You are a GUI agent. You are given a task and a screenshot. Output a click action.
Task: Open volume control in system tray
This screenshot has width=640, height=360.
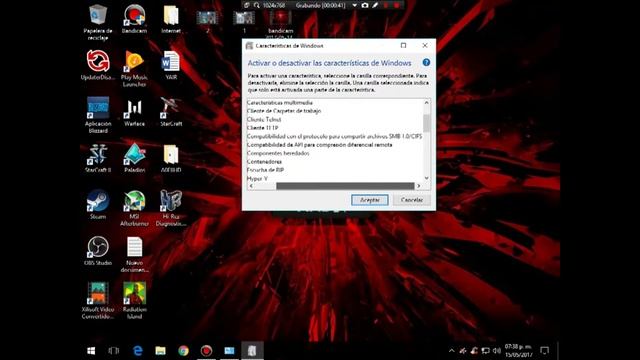[496, 351]
